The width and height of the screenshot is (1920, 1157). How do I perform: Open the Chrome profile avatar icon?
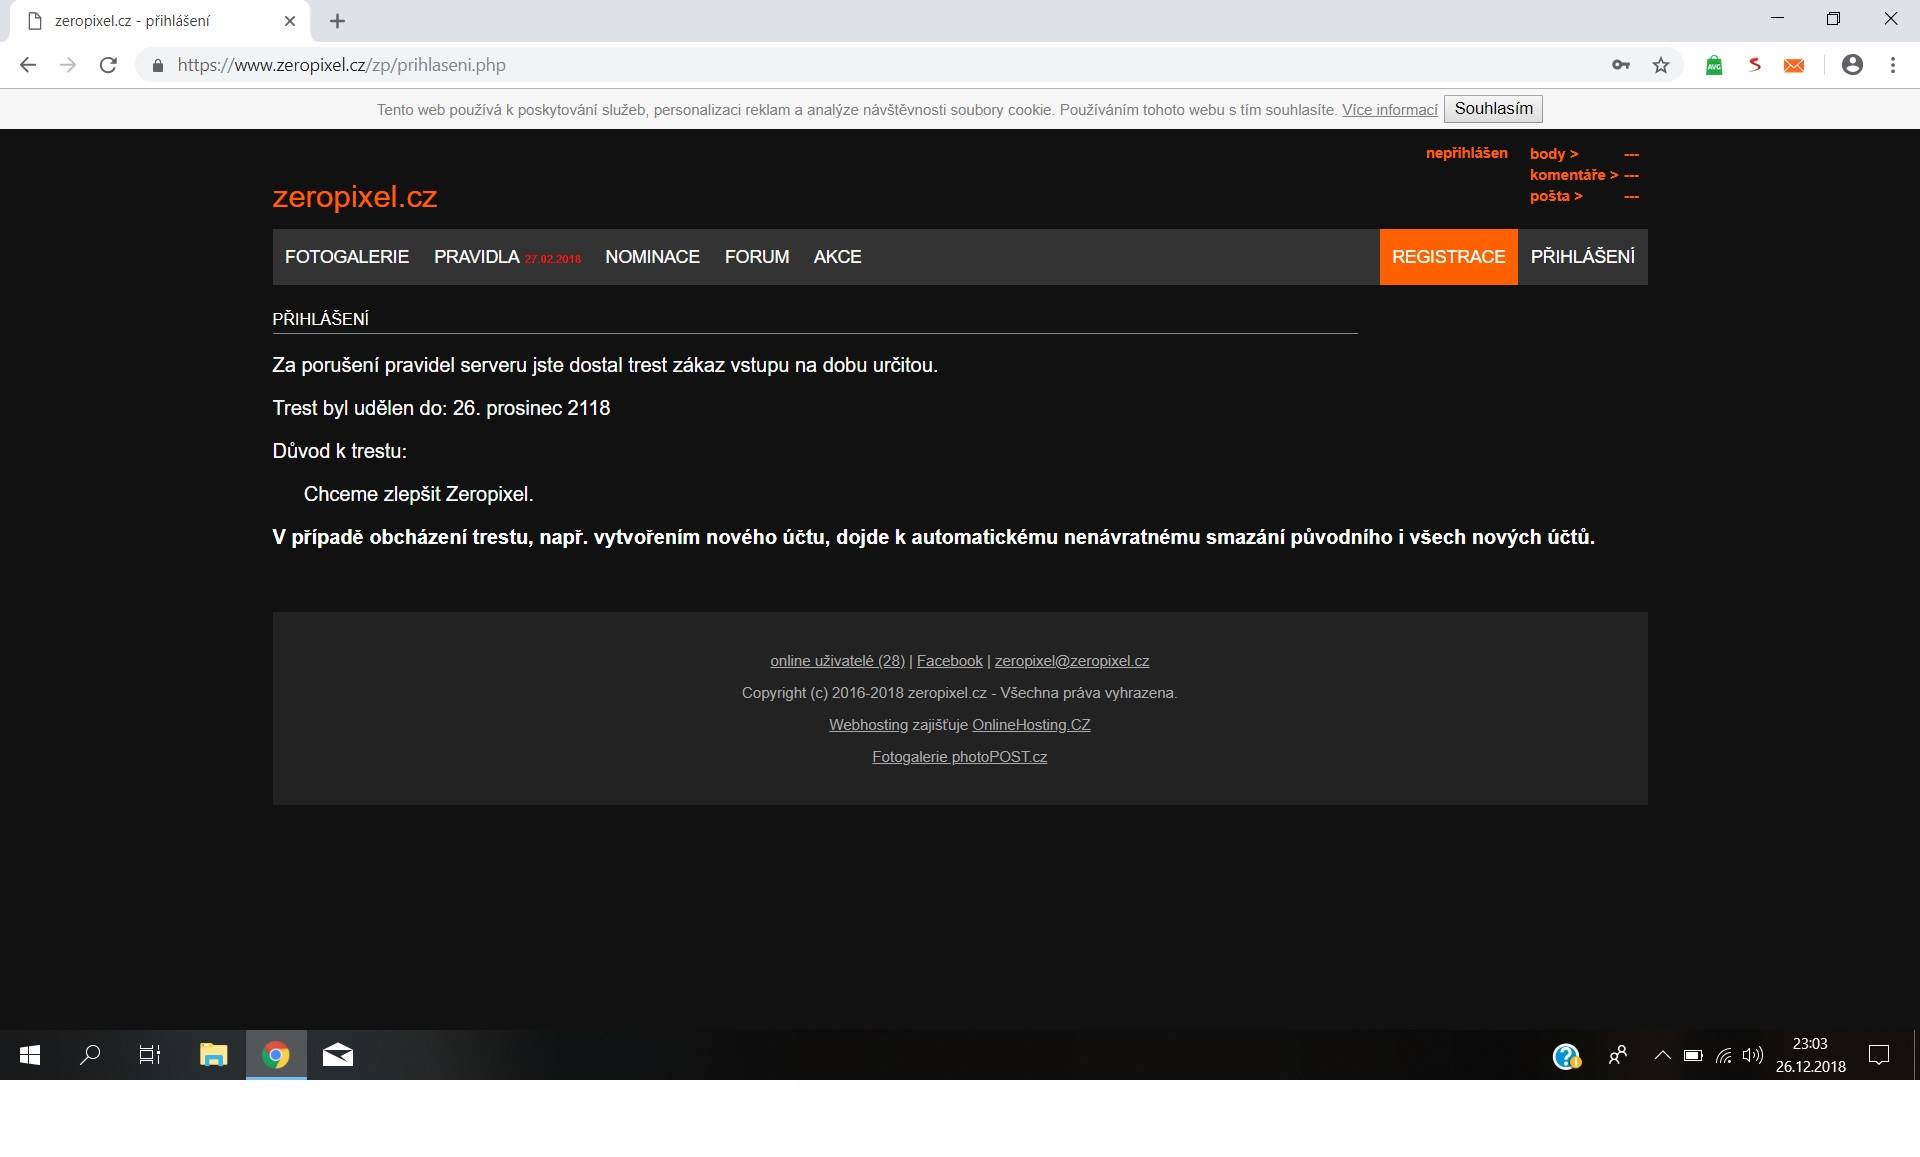coord(1852,65)
